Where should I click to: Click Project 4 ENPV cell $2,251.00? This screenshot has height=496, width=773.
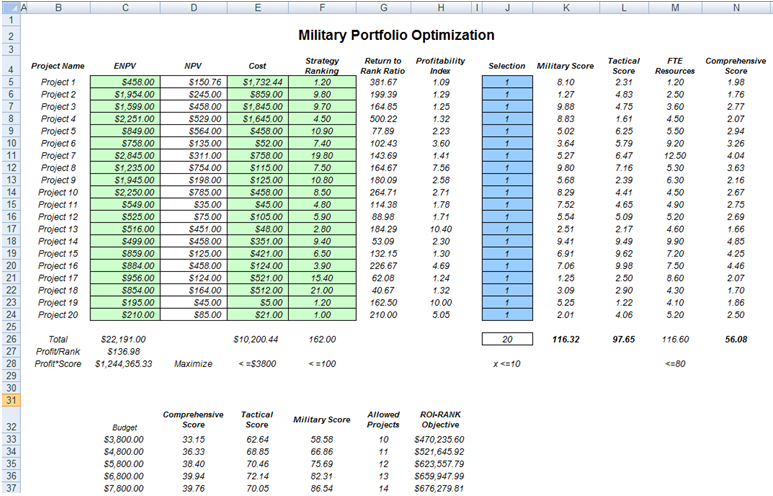coord(125,119)
